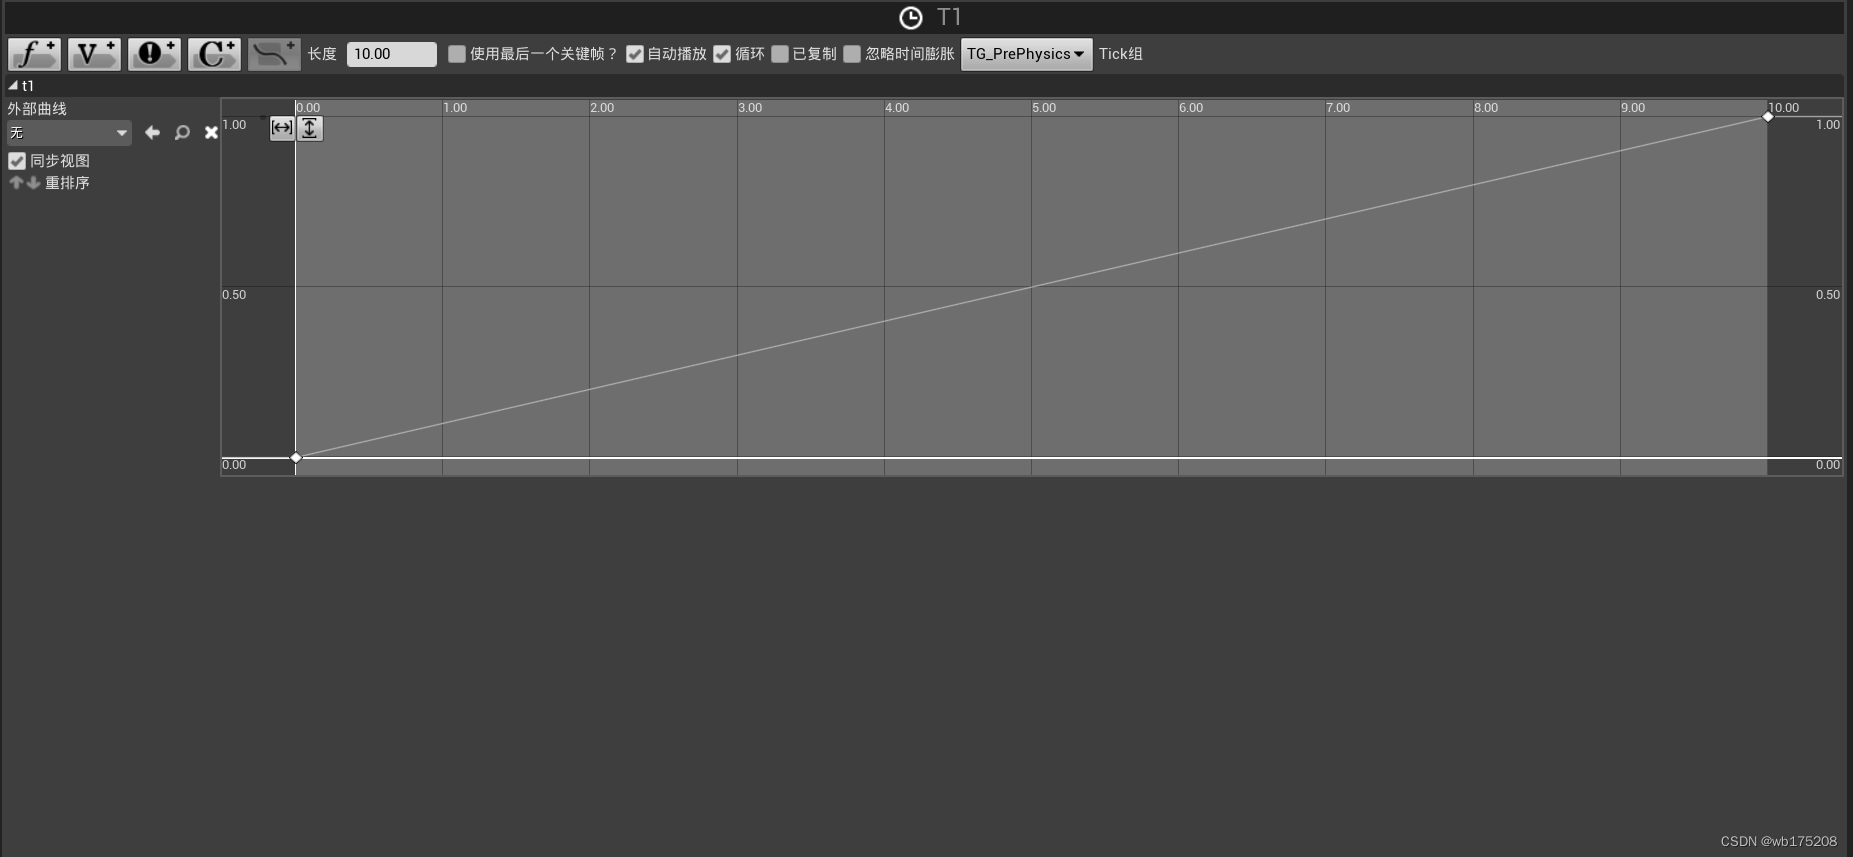Image resolution: width=1853 pixels, height=857 pixels.
Task: Toggle the use last keyframe checkbox
Action: click(457, 54)
